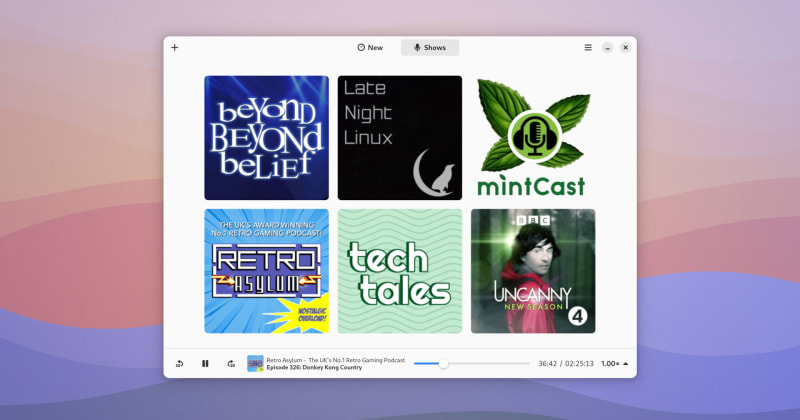Click the playback progress slider

point(472,364)
